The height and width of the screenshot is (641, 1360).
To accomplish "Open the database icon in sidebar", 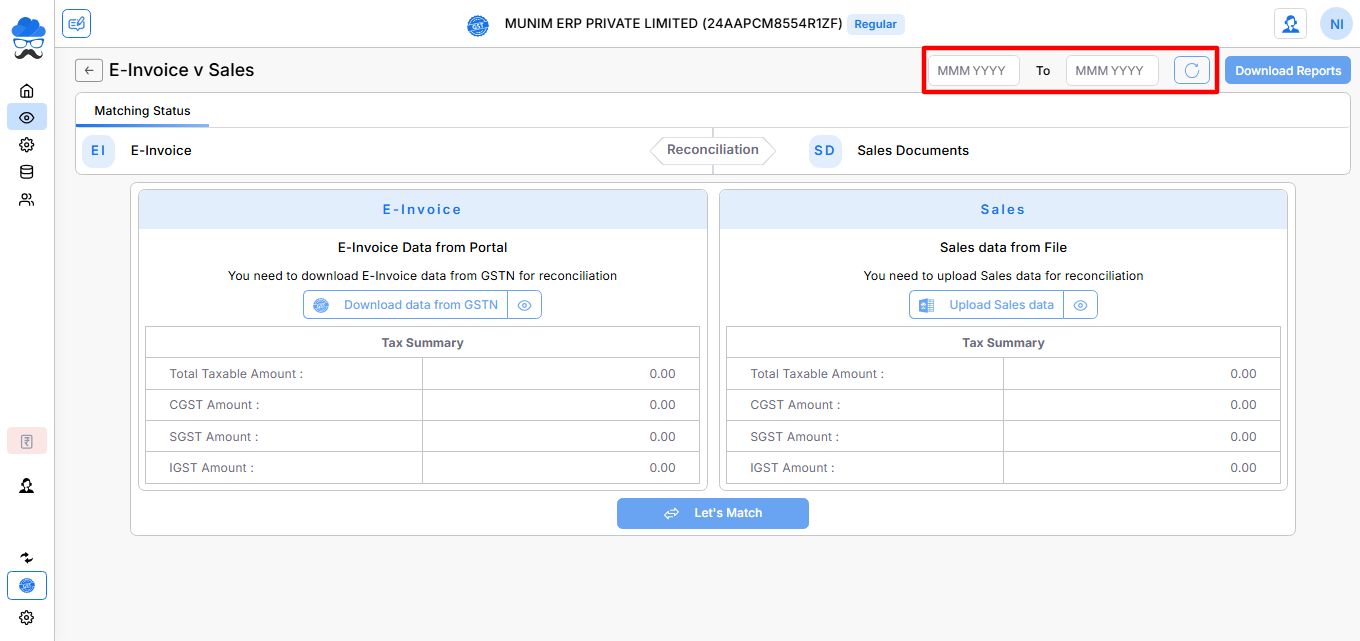I will [x=27, y=172].
